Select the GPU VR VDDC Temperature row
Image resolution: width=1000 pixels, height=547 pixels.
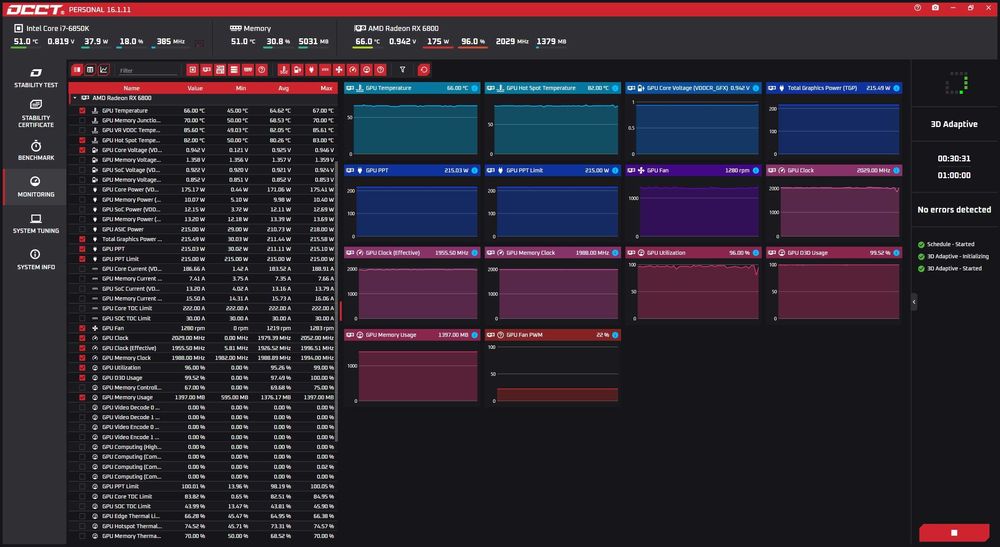(x=203, y=130)
